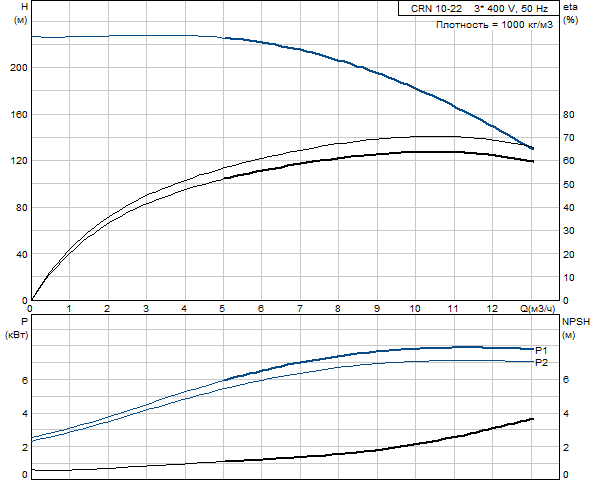The width and height of the screenshot is (592, 480).
Task: Click the 10 tick on flow axis
Action: [x=415, y=309]
